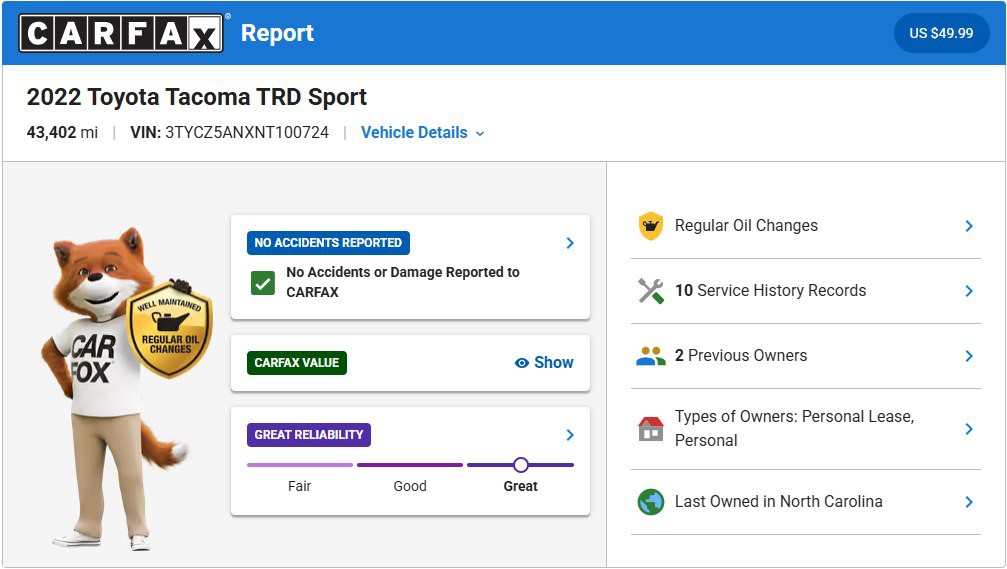Open Last Owned in North Carolina
The height and width of the screenshot is (569, 1007).
tap(805, 502)
